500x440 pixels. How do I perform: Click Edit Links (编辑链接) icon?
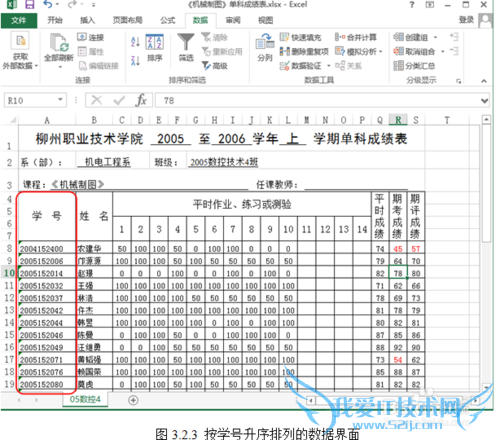pos(83,66)
